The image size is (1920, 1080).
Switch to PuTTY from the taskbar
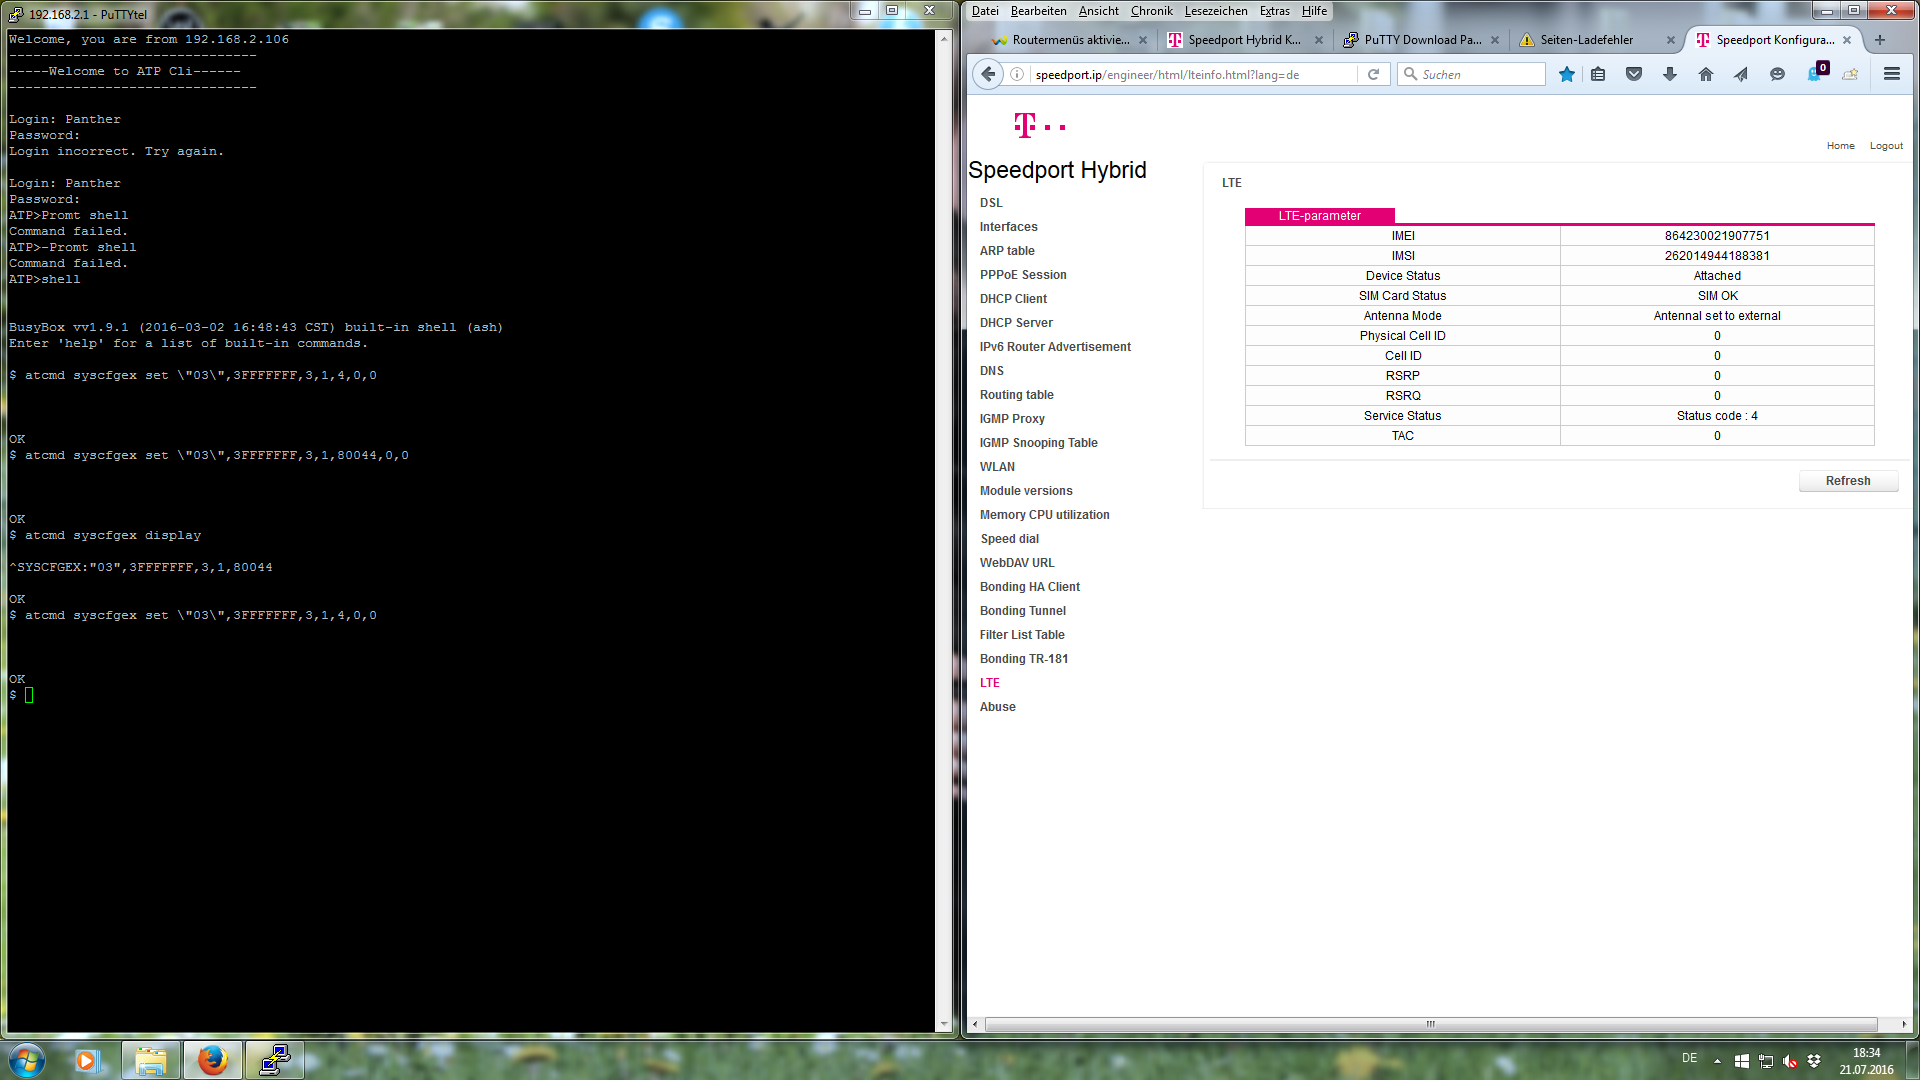tap(274, 1060)
